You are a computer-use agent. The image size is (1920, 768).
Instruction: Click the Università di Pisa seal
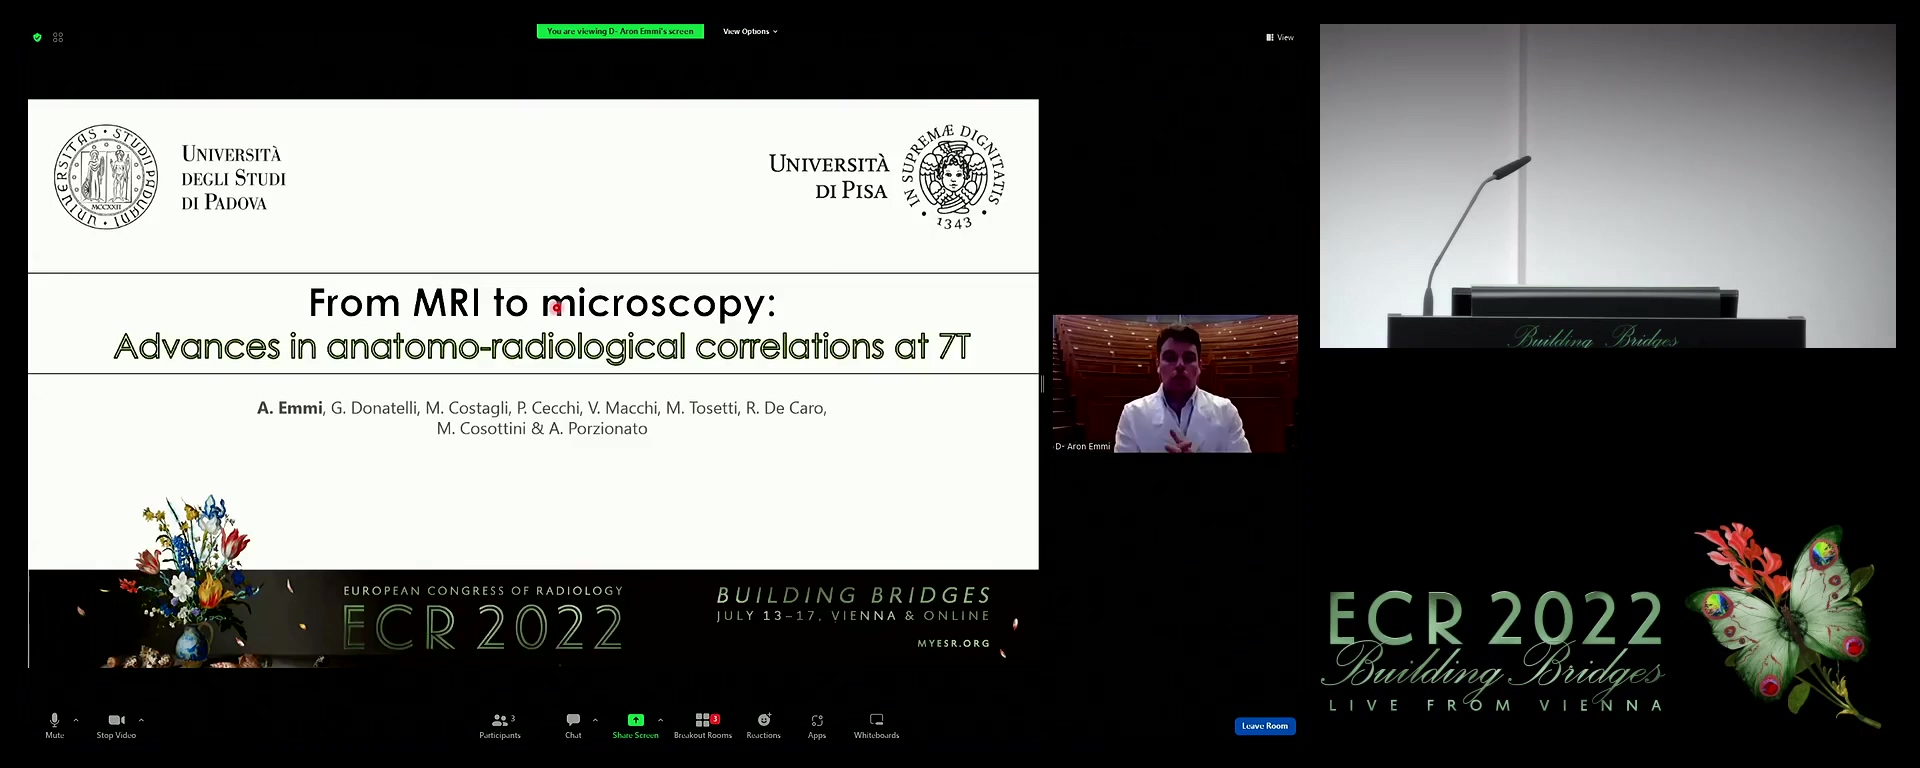(954, 177)
